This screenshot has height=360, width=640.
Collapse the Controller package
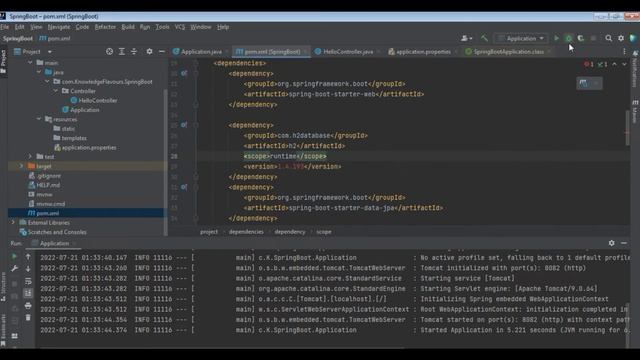pyautogui.click(x=56, y=91)
